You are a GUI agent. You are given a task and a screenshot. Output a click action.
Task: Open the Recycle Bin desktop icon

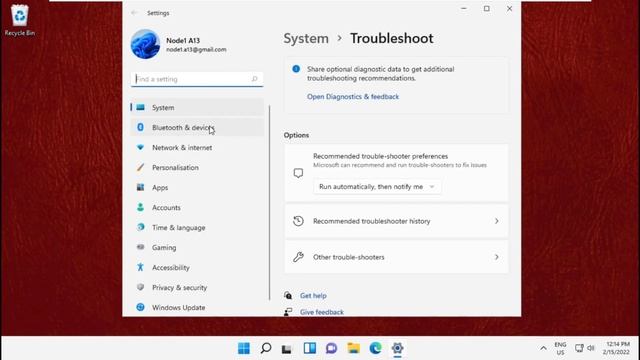pos(20,20)
